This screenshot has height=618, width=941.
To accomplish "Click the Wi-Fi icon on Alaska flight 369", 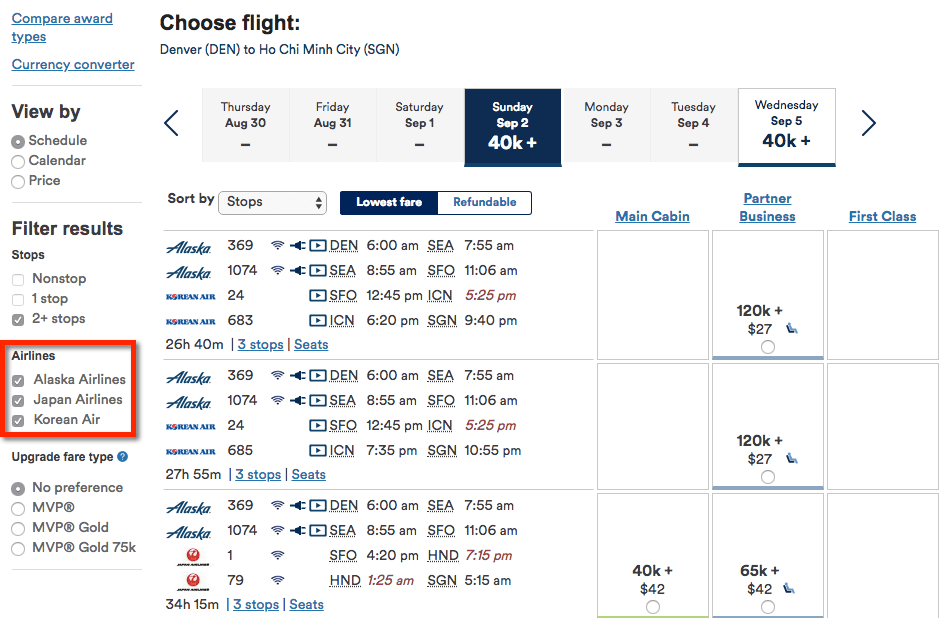I will tap(276, 245).
